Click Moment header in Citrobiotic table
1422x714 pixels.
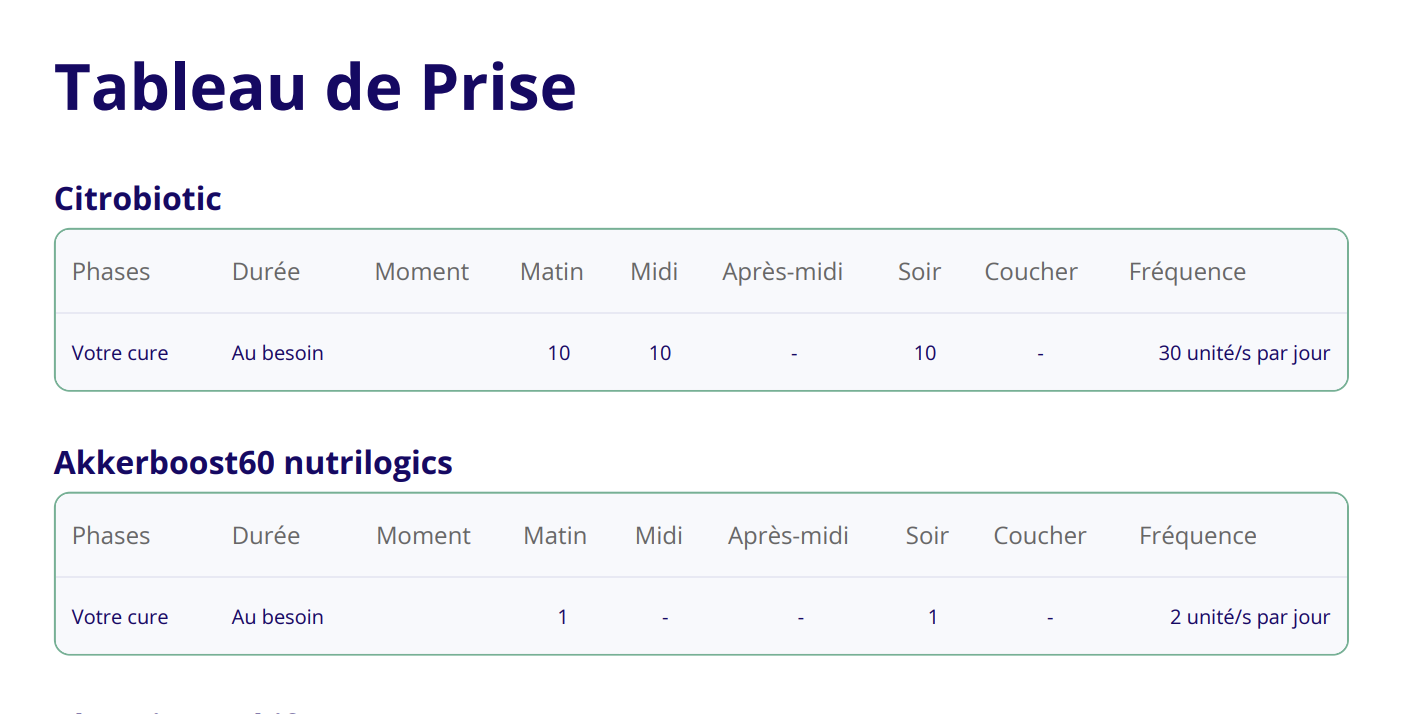tap(422, 272)
